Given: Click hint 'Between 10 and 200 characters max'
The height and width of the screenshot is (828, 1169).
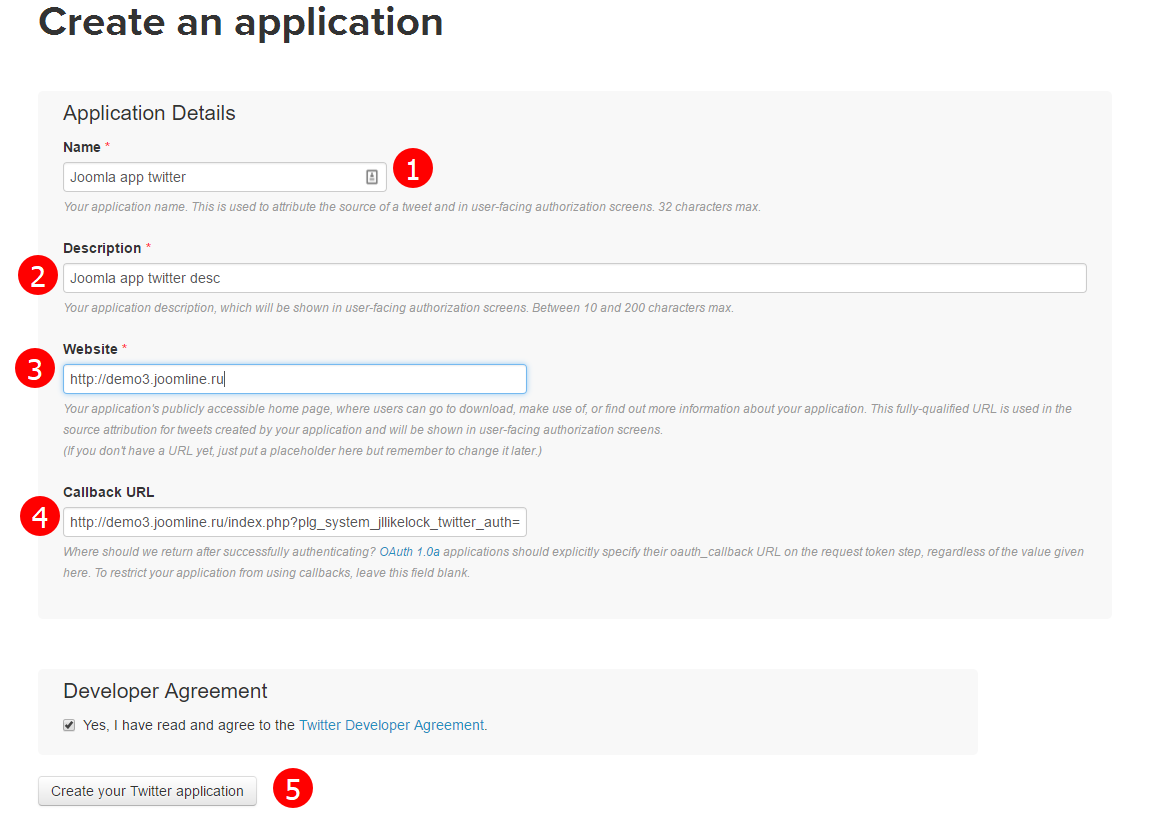Looking at the screenshot, I should [x=633, y=308].
